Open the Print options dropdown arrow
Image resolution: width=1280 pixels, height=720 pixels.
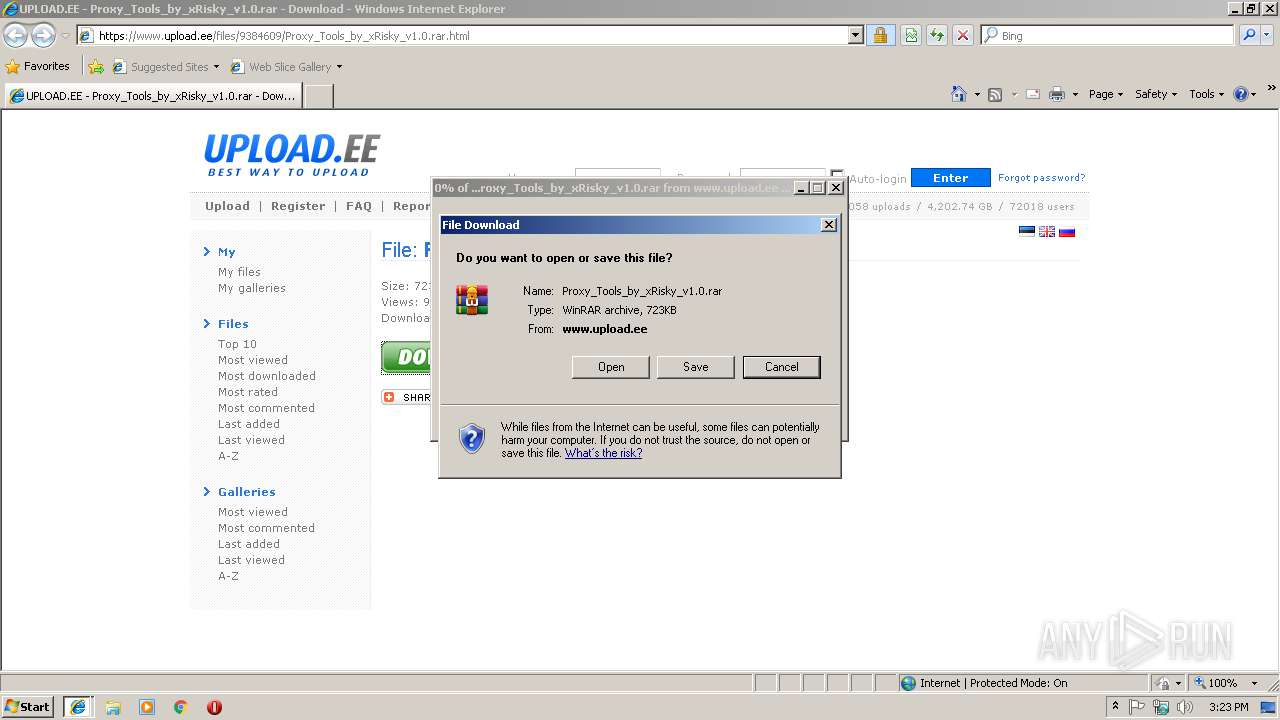pyautogui.click(x=1075, y=94)
